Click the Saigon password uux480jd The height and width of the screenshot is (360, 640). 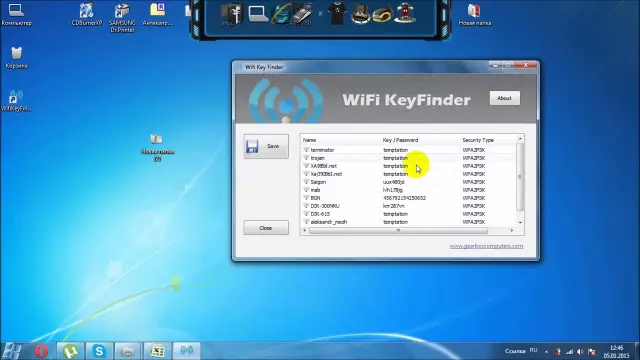[393, 182]
